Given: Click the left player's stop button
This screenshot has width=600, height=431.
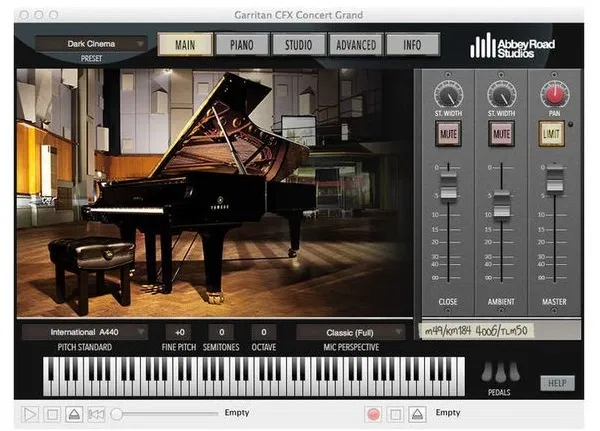Looking at the screenshot, I should (x=52, y=413).
